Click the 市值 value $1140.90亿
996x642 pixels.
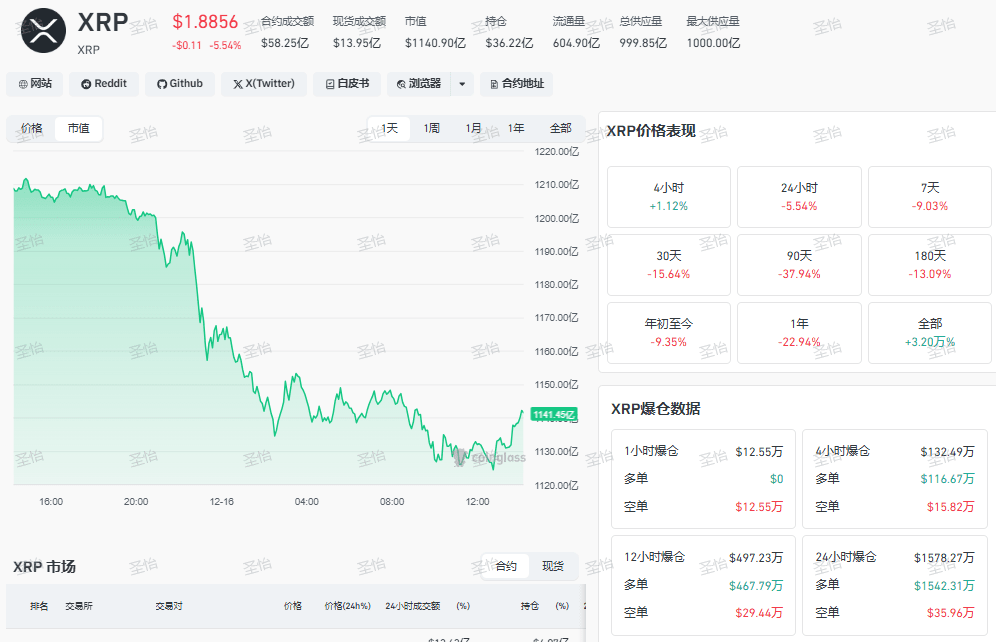point(435,43)
